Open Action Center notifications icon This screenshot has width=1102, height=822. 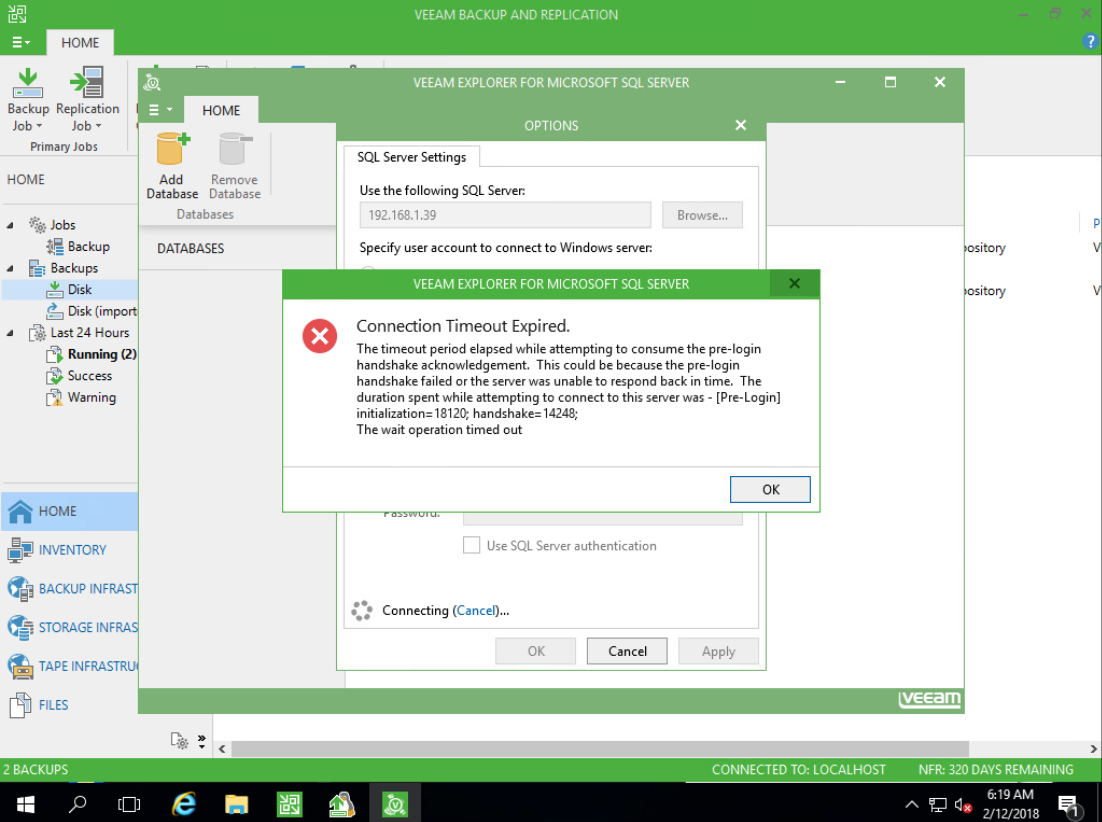pyautogui.click(x=1068, y=805)
